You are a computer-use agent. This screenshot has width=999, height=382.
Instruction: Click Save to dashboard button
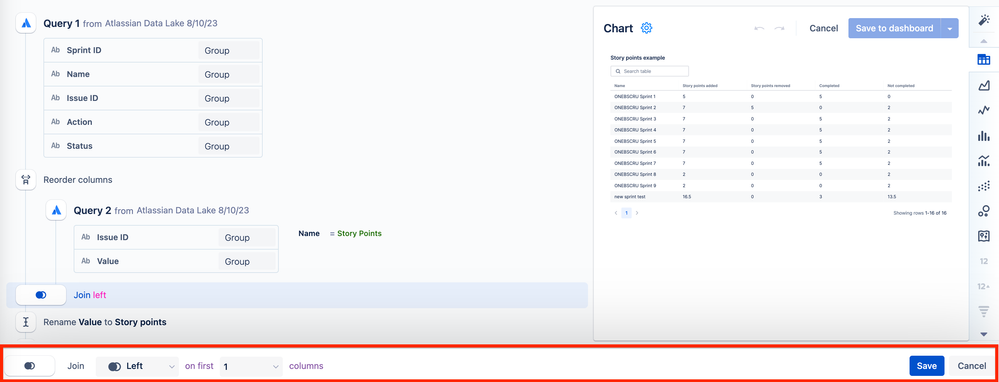[895, 28]
